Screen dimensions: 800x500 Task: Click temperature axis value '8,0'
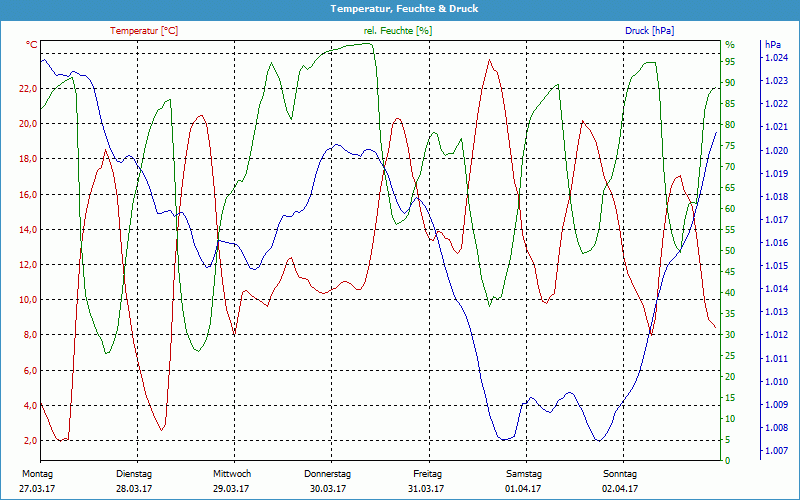pos(30,335)
